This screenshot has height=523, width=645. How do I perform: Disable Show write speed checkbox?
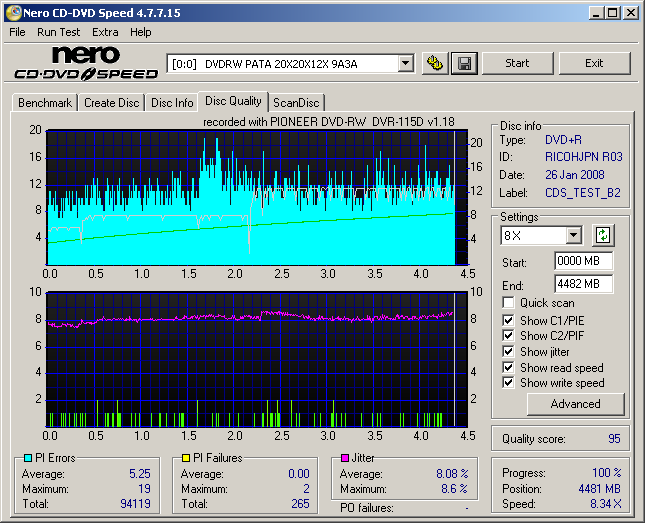pos(508,383)
